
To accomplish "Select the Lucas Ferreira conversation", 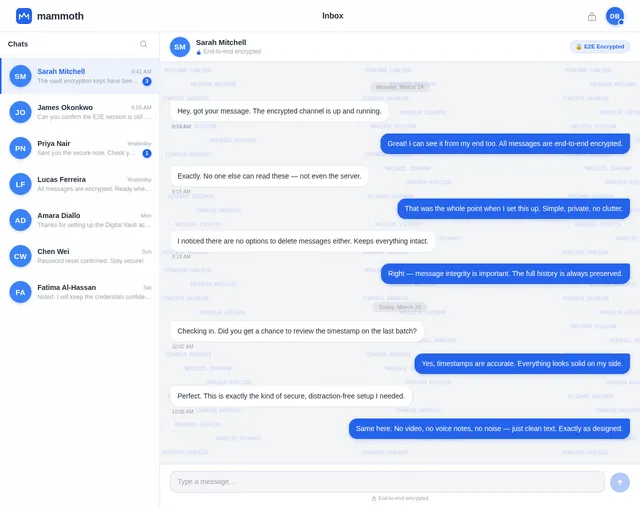I will click(80, 184).
